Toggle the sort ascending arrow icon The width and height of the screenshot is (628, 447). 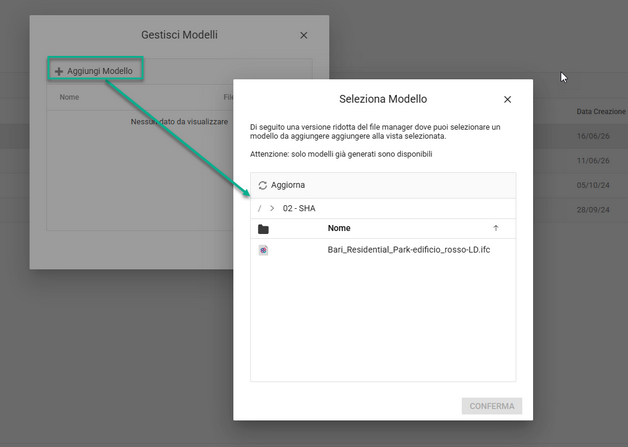(496, 228)
